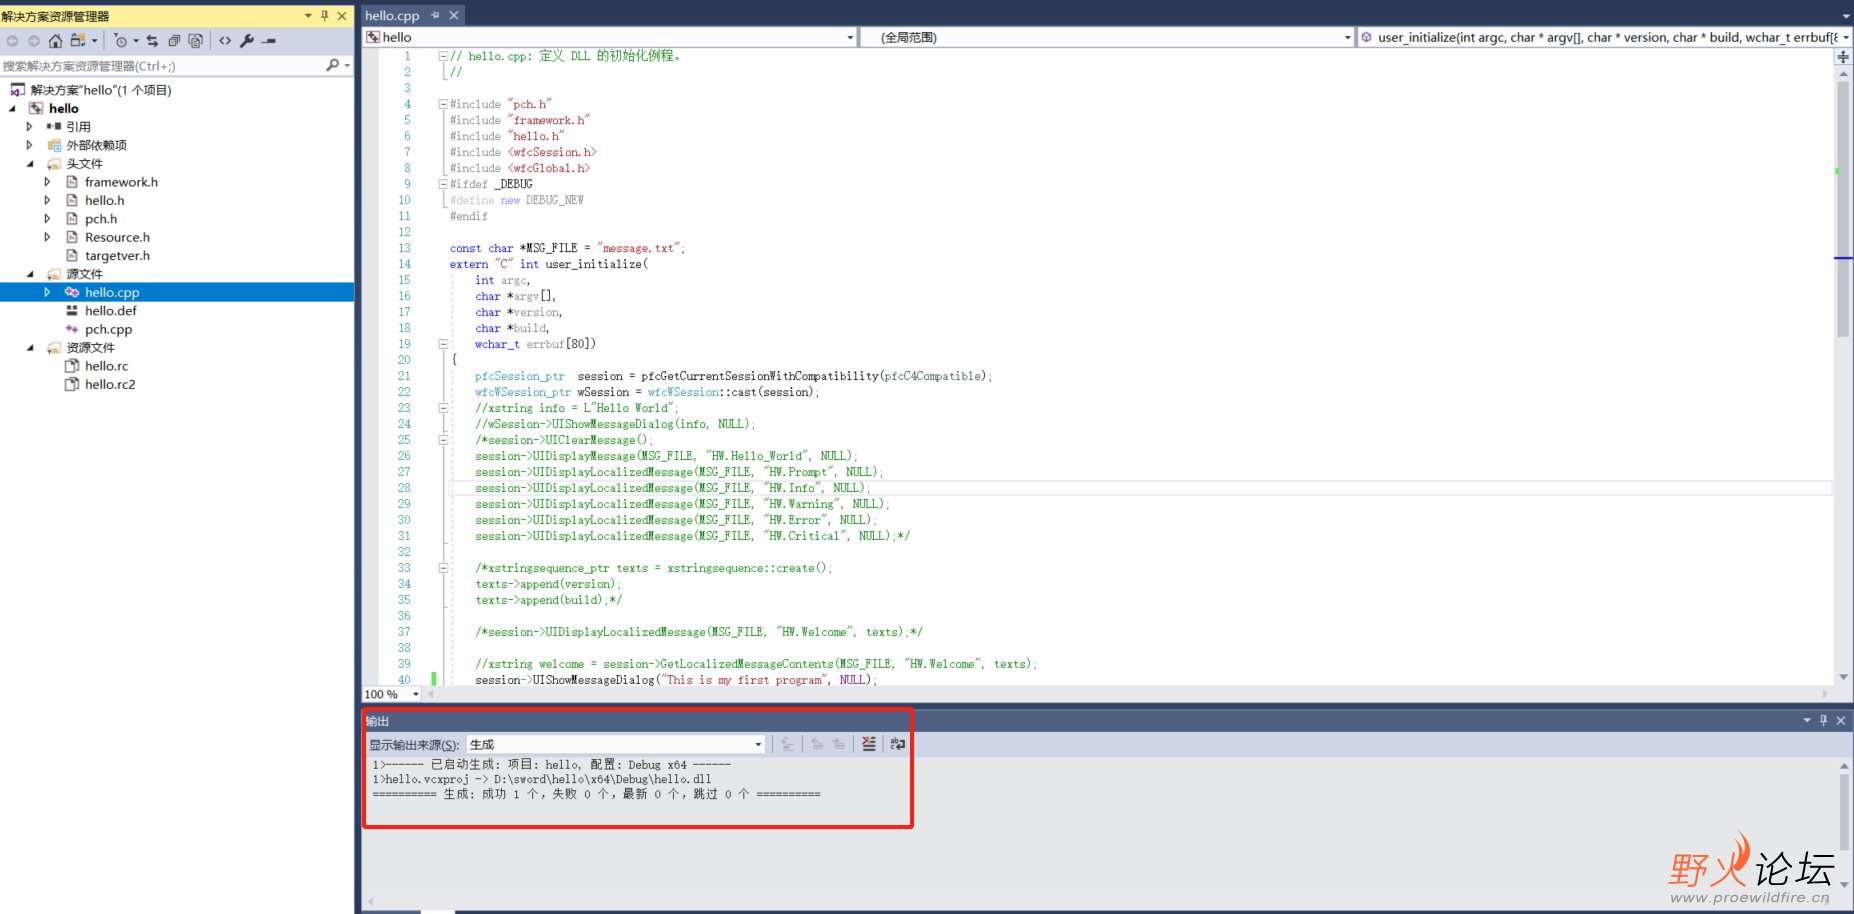Open Properties via the wrench icon
Image resolution: width=1854 pixels, height=914 pixels.
(247, 41)
